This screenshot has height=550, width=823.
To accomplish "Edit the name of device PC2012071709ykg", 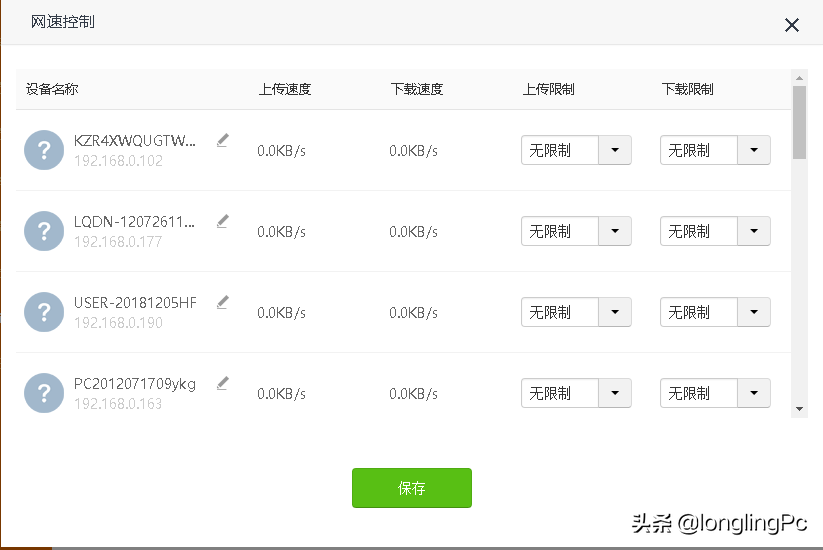I will pos(223,384).
